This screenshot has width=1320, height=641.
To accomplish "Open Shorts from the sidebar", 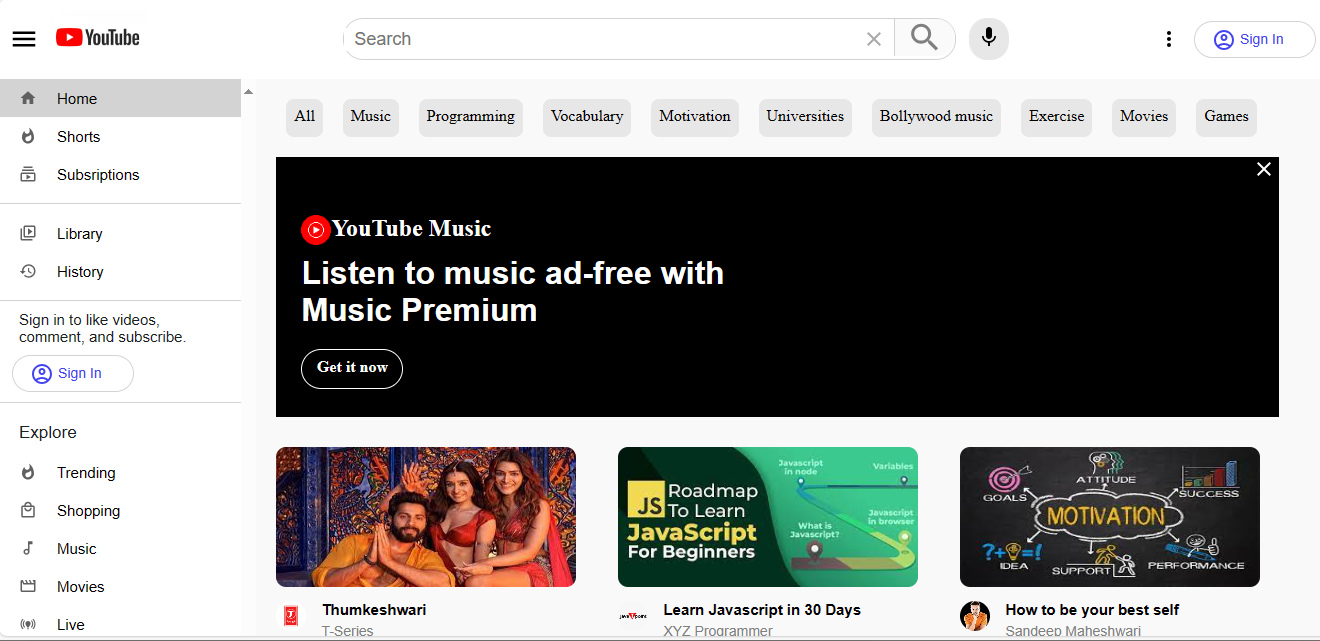I will pos(78,137).
